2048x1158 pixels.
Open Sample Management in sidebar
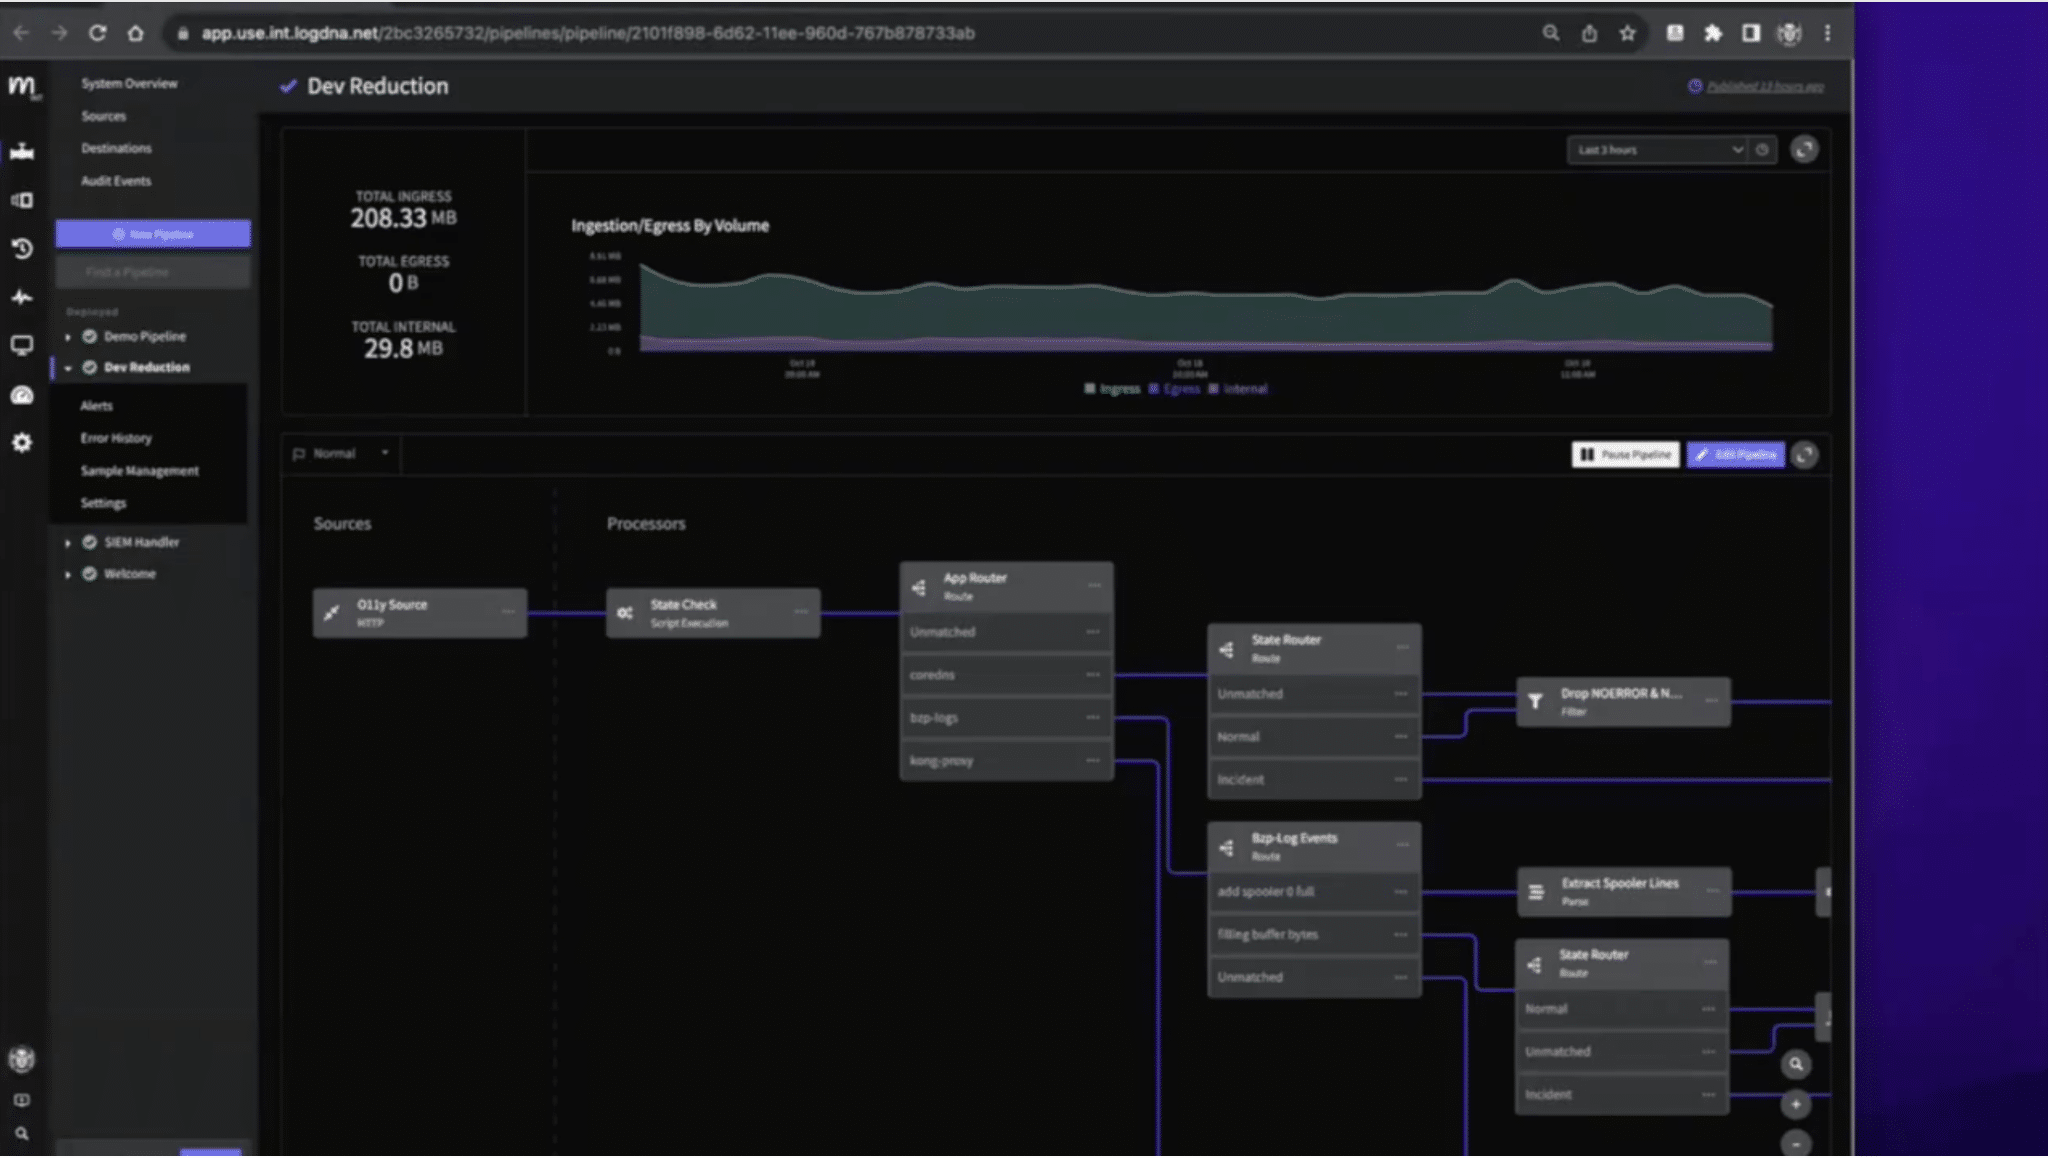click(139, 471)
